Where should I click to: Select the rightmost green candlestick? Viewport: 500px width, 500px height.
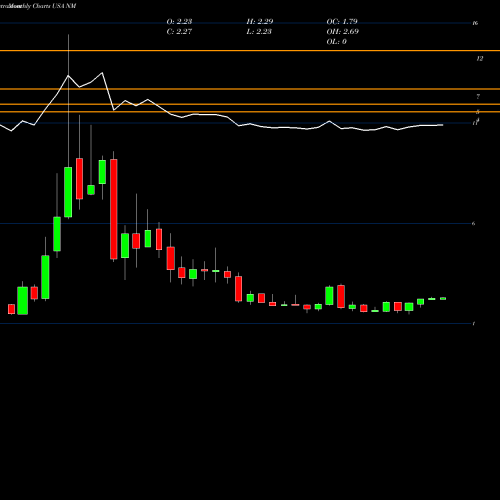point(443,299)
